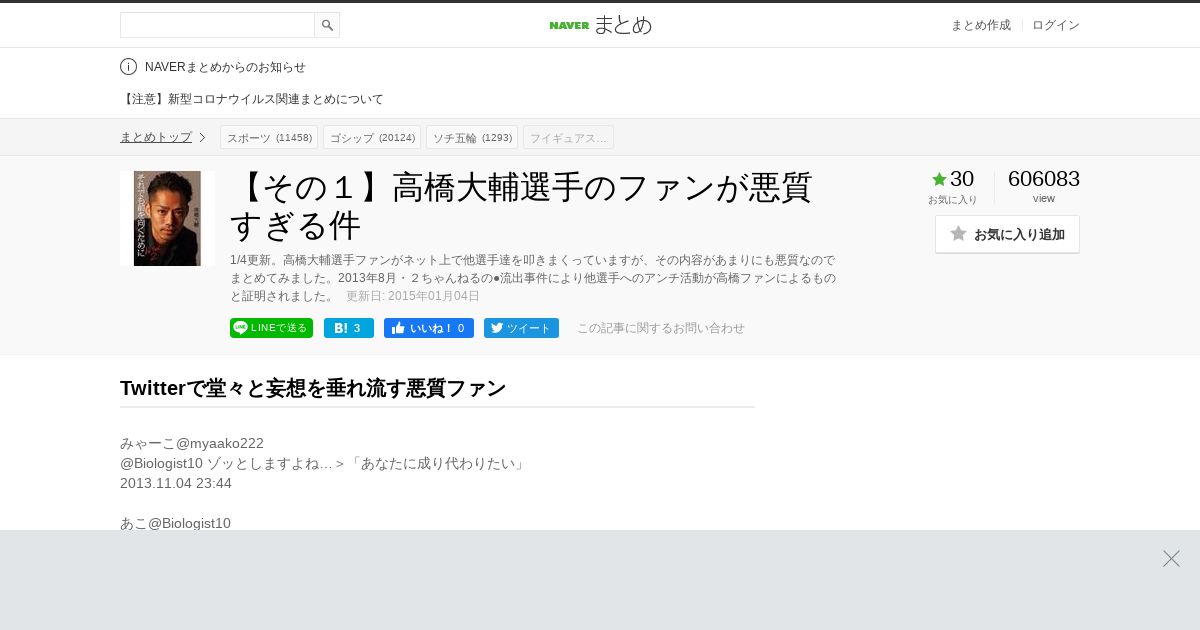Image resolution: width=1200 pixels, height=630 pixels.
Task: Open the book cover thumbnail
Action: (x=167, y=218)
